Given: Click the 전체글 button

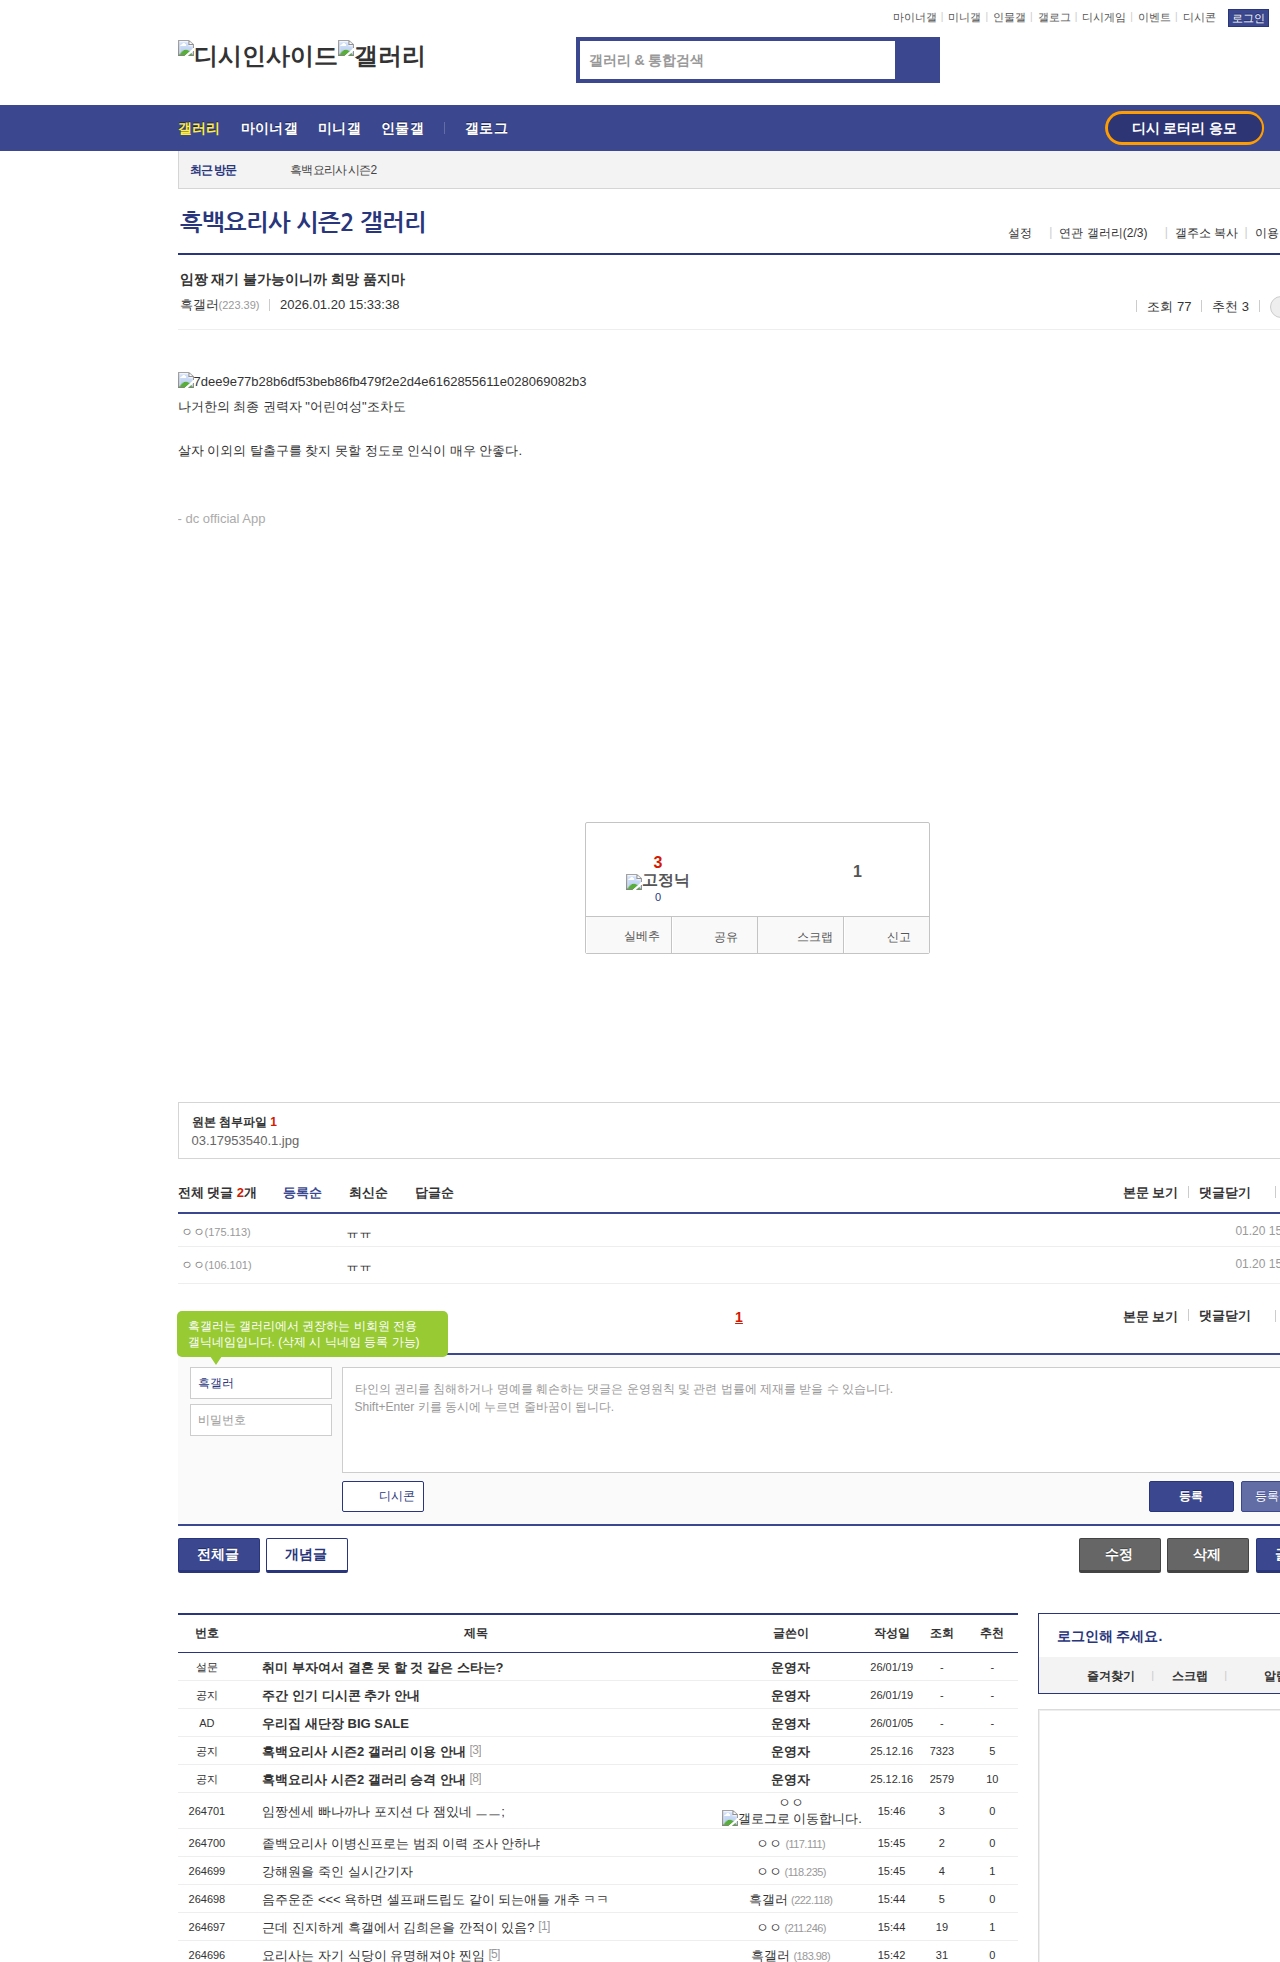Looking at the screenshot, I should [x=219, y=1555].
